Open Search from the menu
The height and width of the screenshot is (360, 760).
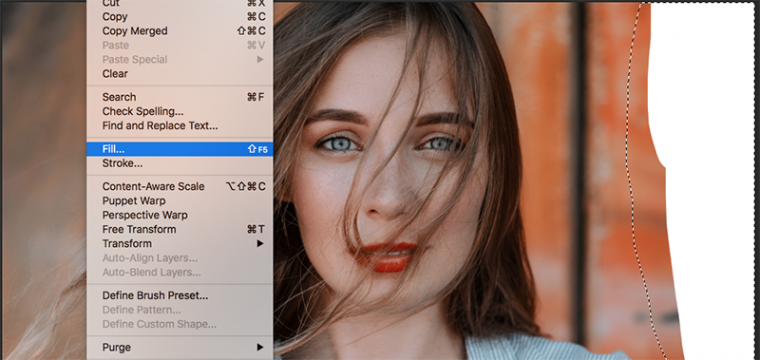point(180,97)
